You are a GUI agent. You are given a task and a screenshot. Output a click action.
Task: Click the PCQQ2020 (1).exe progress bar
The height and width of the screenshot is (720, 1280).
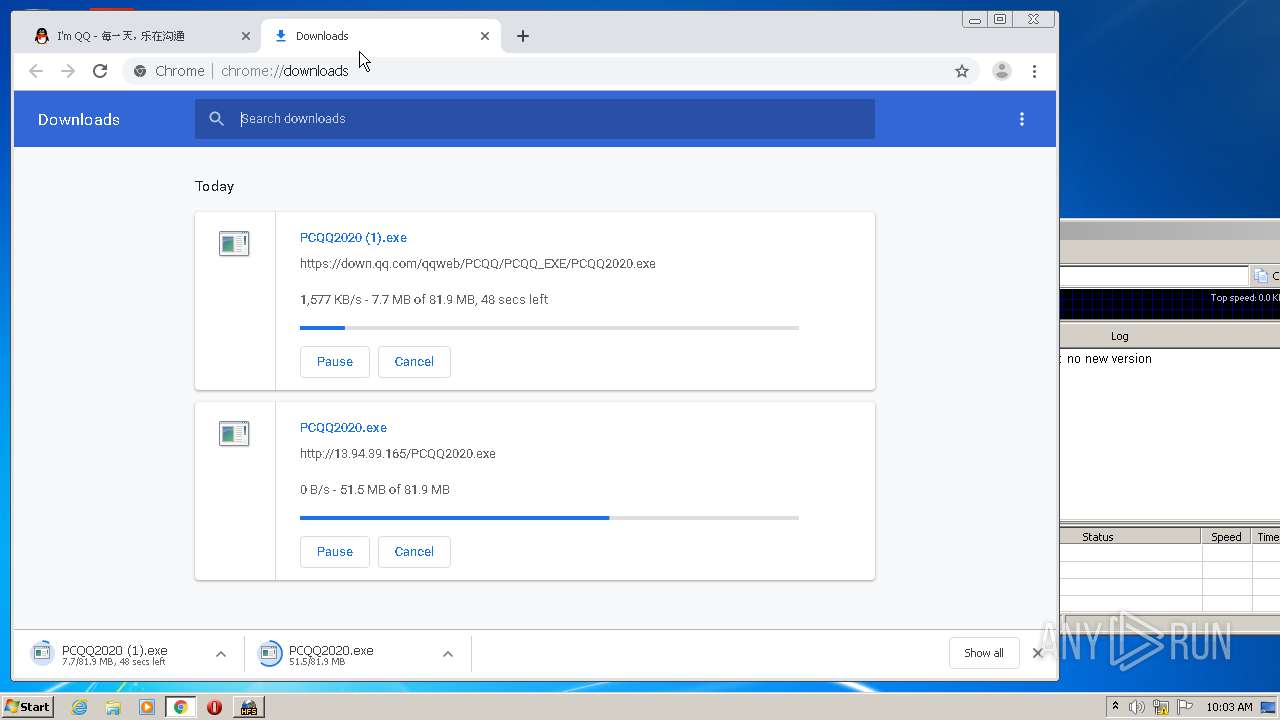549,328
